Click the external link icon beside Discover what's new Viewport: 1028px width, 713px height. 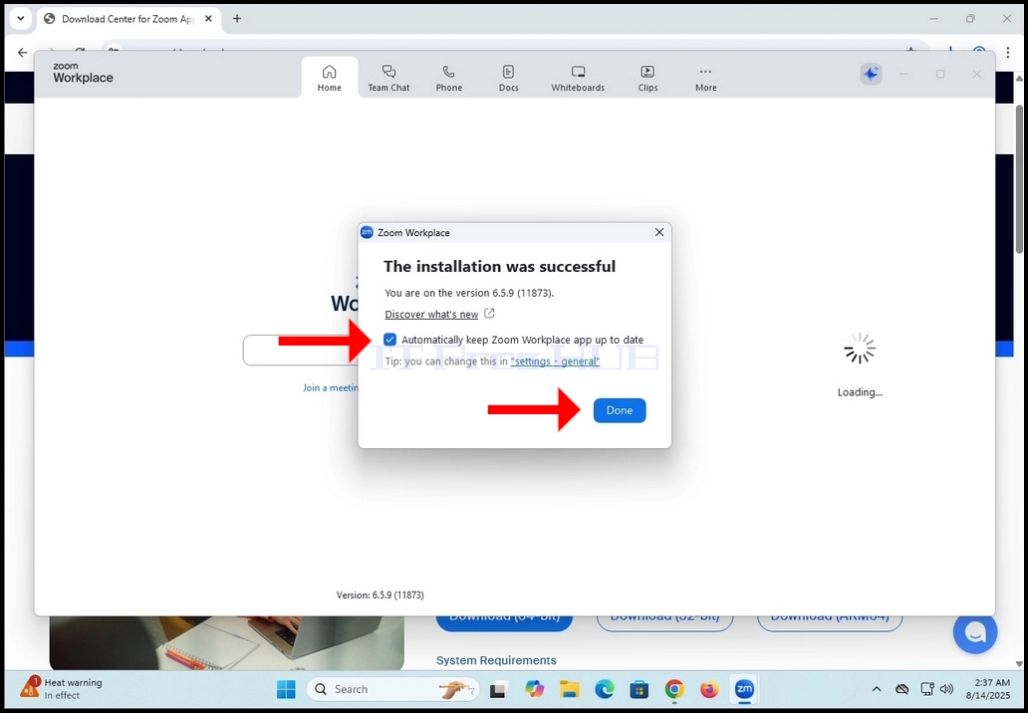coord(489,314)
